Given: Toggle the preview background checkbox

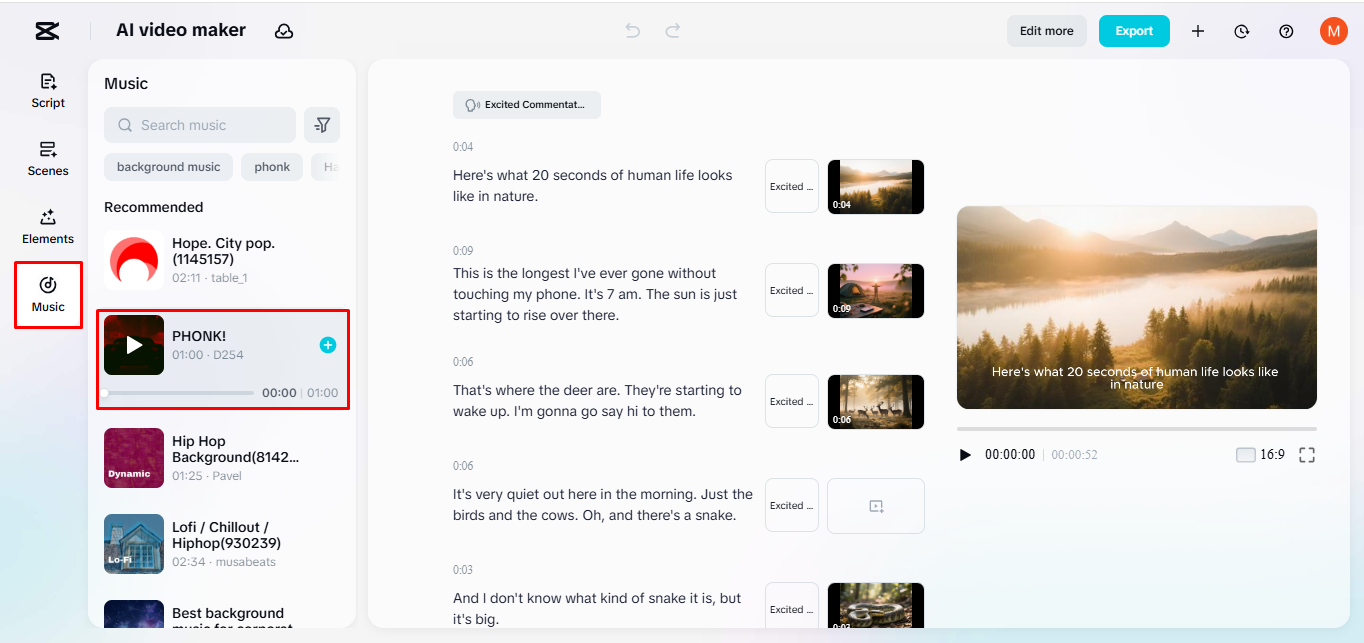Looking at the screenshot, I should pyautogui.click(x=1245, y=454).
